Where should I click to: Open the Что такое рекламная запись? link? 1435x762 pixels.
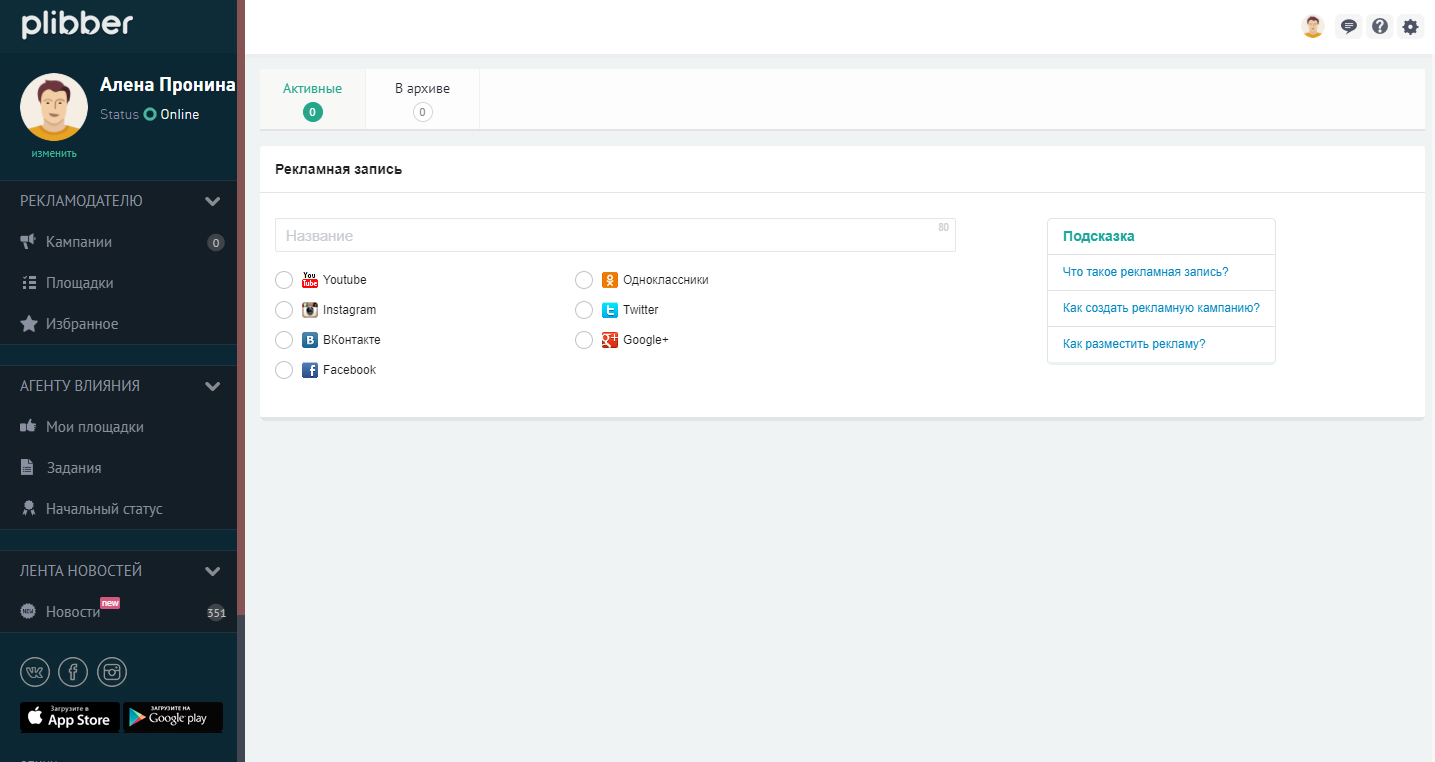coord(1145,272)
